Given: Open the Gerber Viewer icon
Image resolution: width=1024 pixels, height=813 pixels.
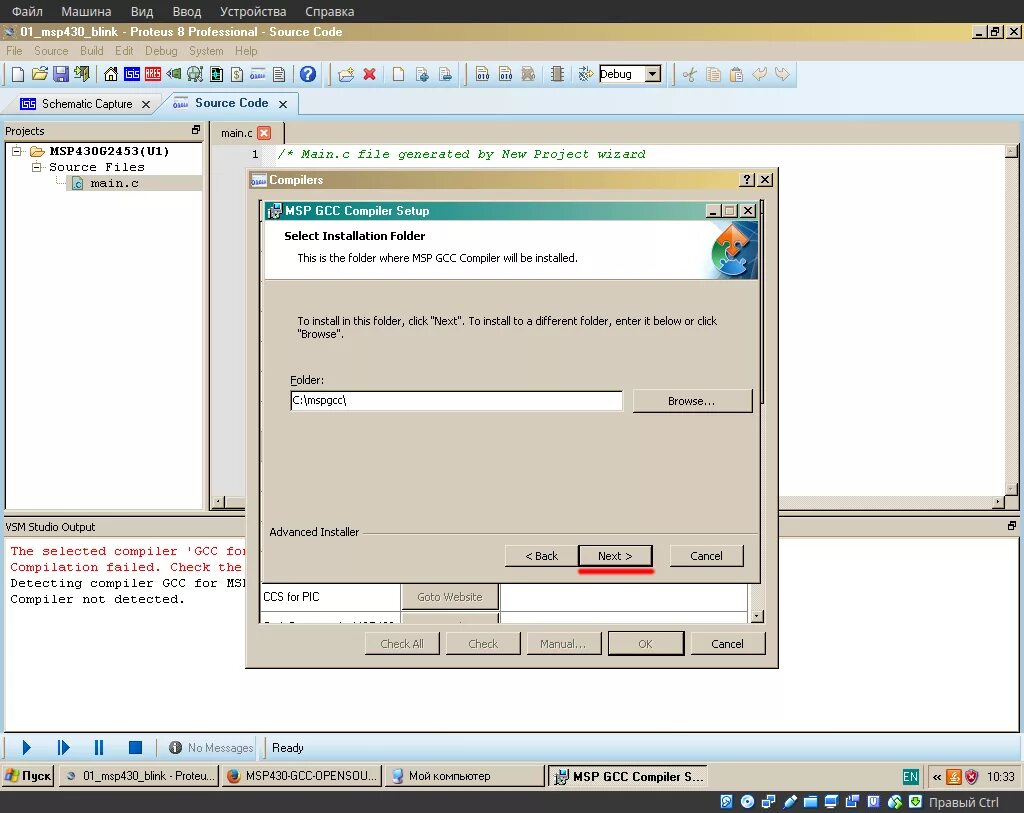Looking at the screenshot, I should pyautogui.click(x=195, y=74).
